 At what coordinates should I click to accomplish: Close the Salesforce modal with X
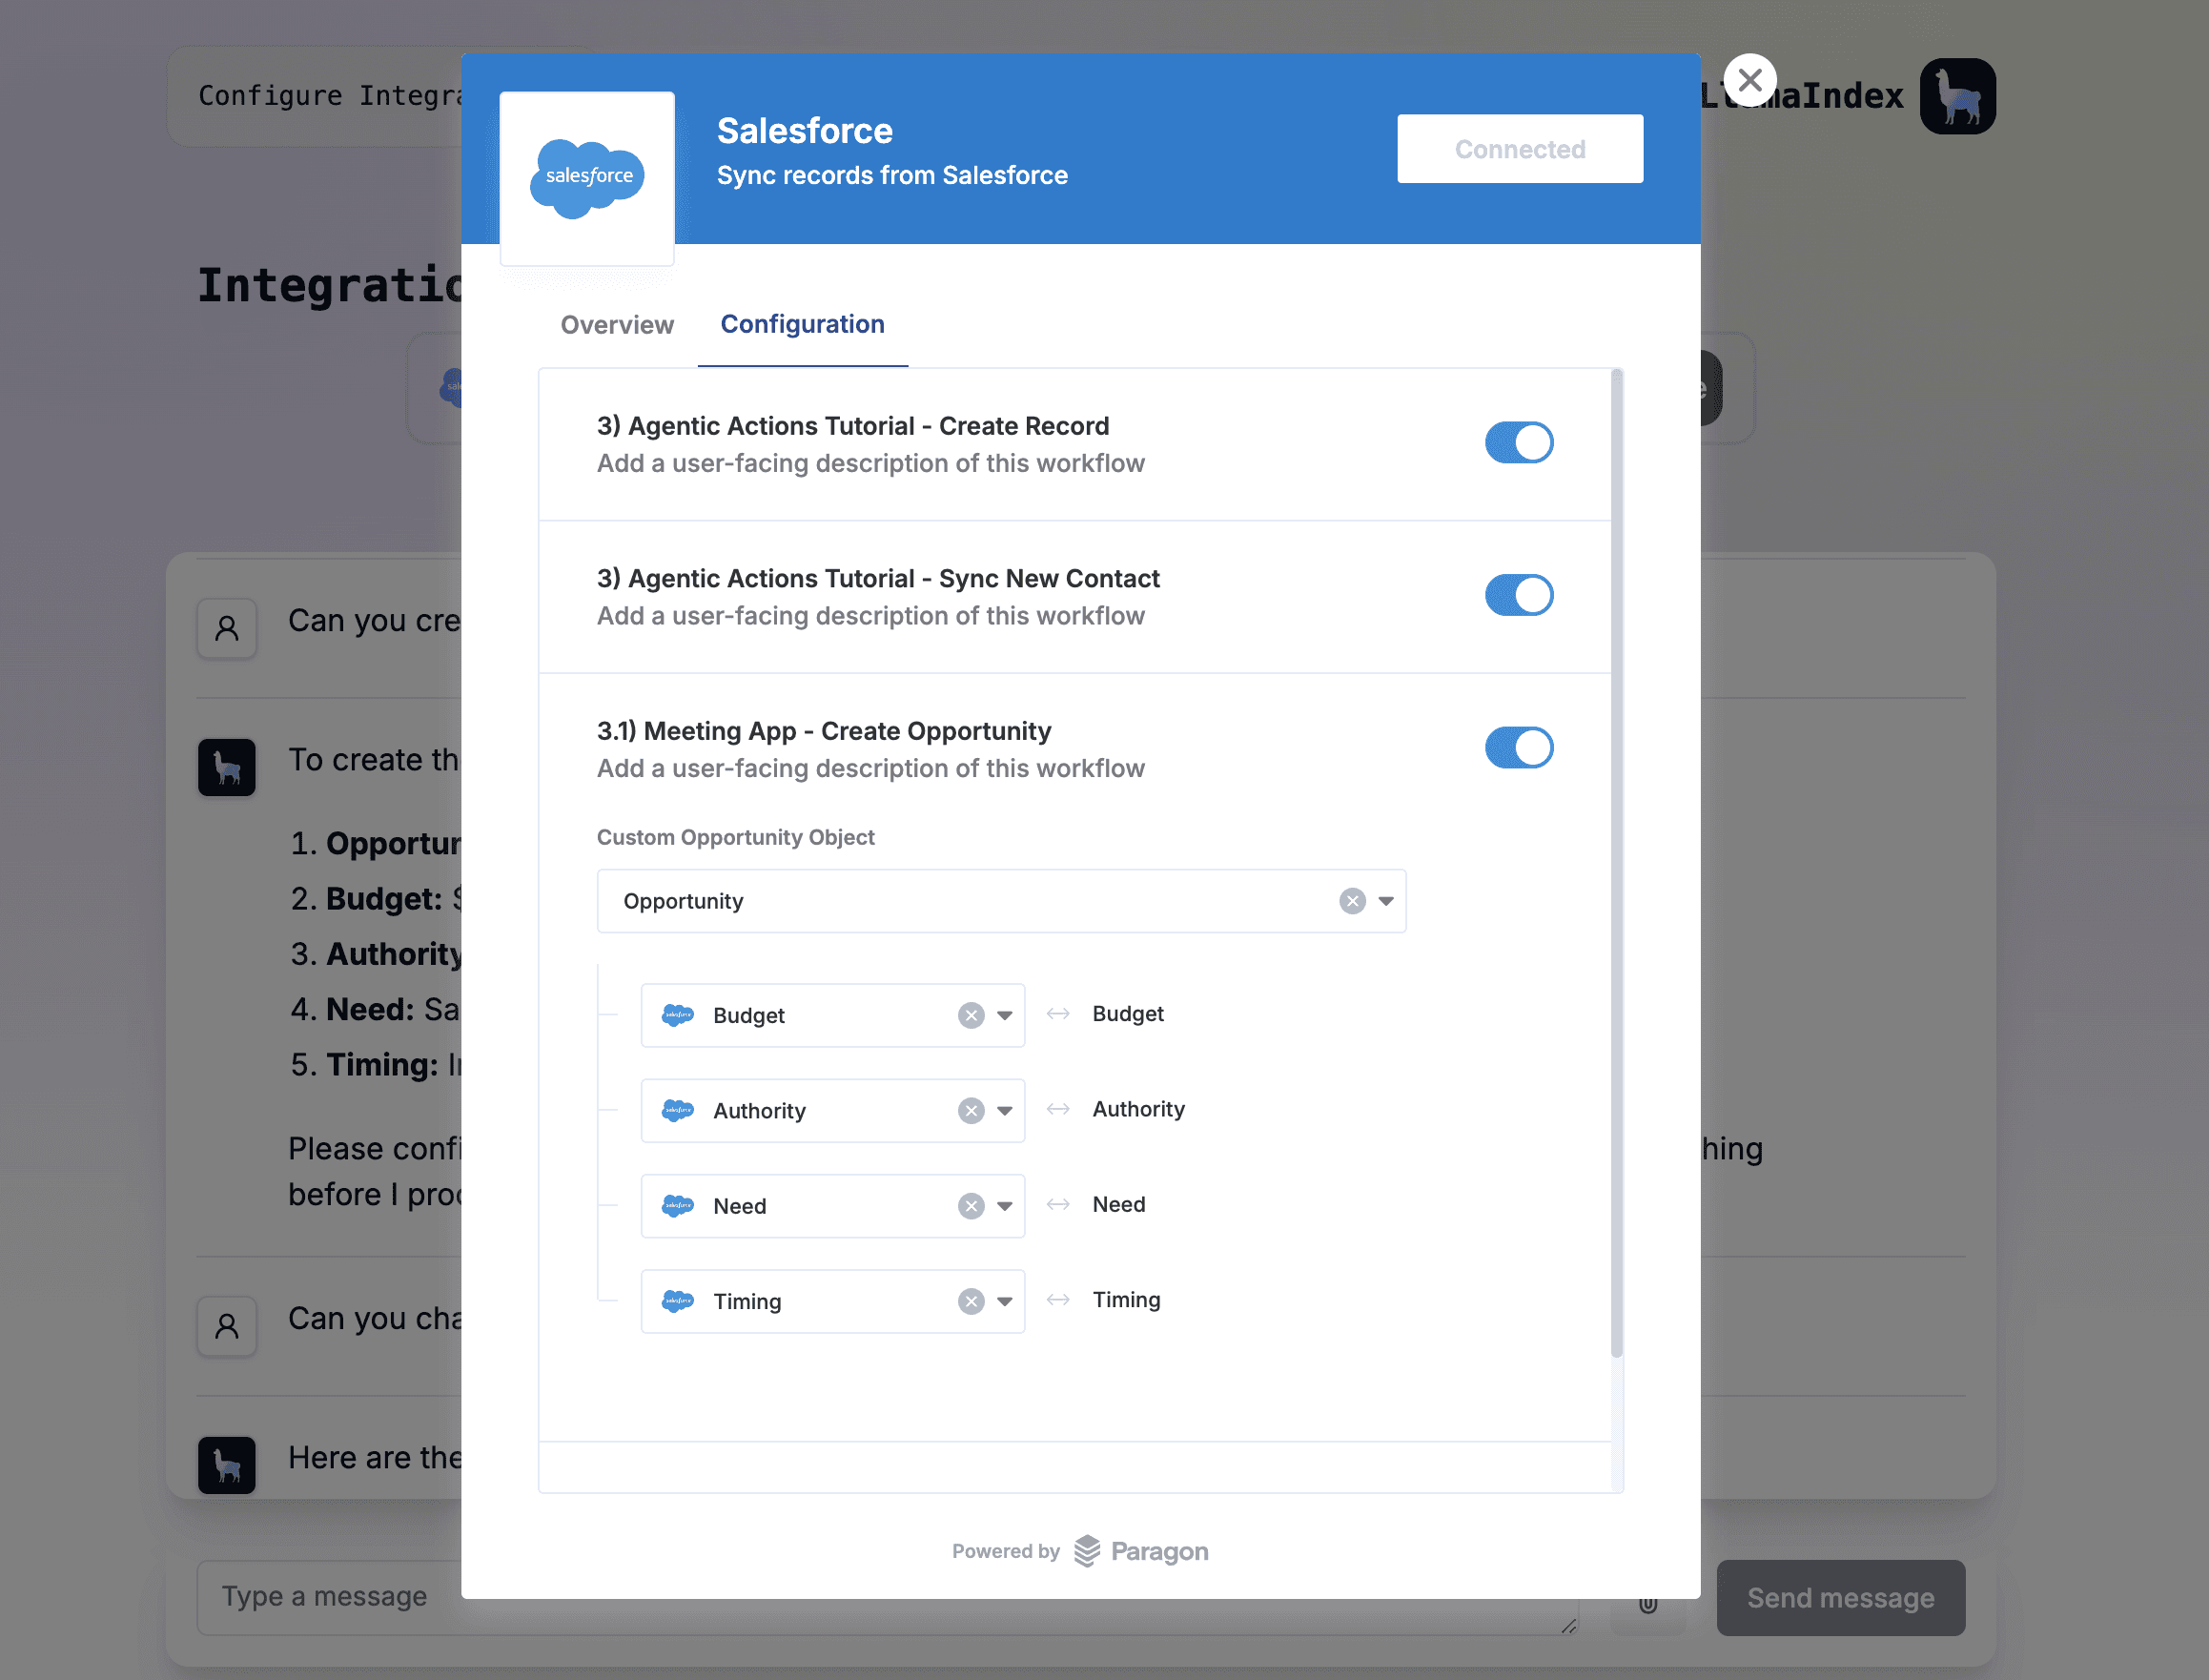[1749, 80]
